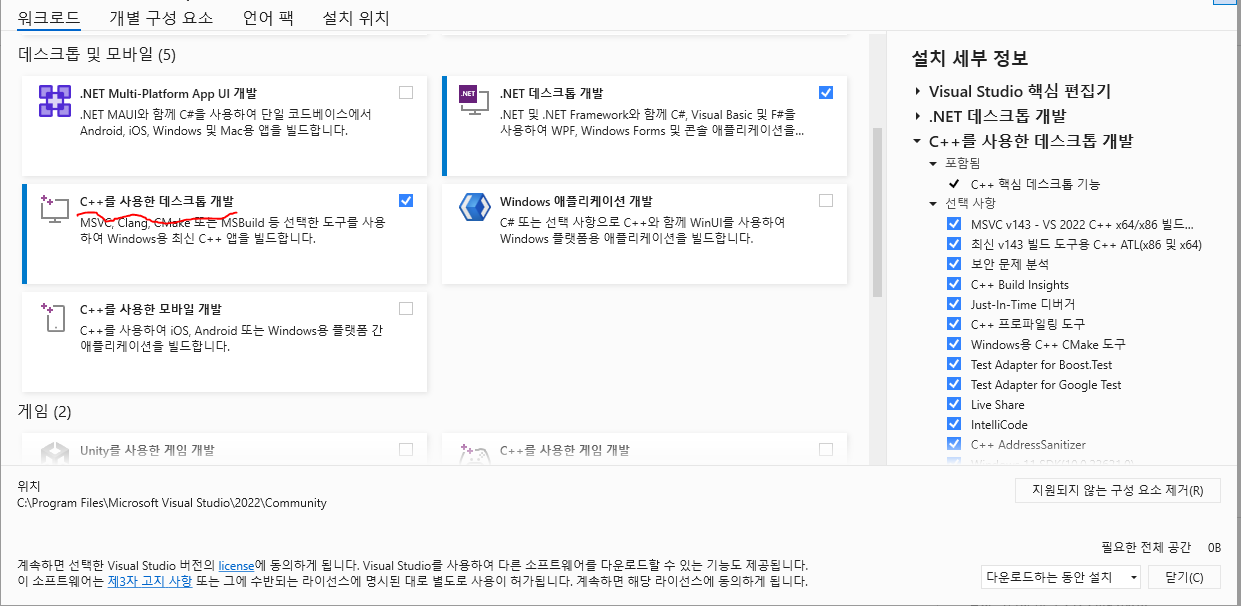This screenshot has width=1241, height=606.
Task: Switch to the 개별 구성 요소 tab
Action: 162,18
